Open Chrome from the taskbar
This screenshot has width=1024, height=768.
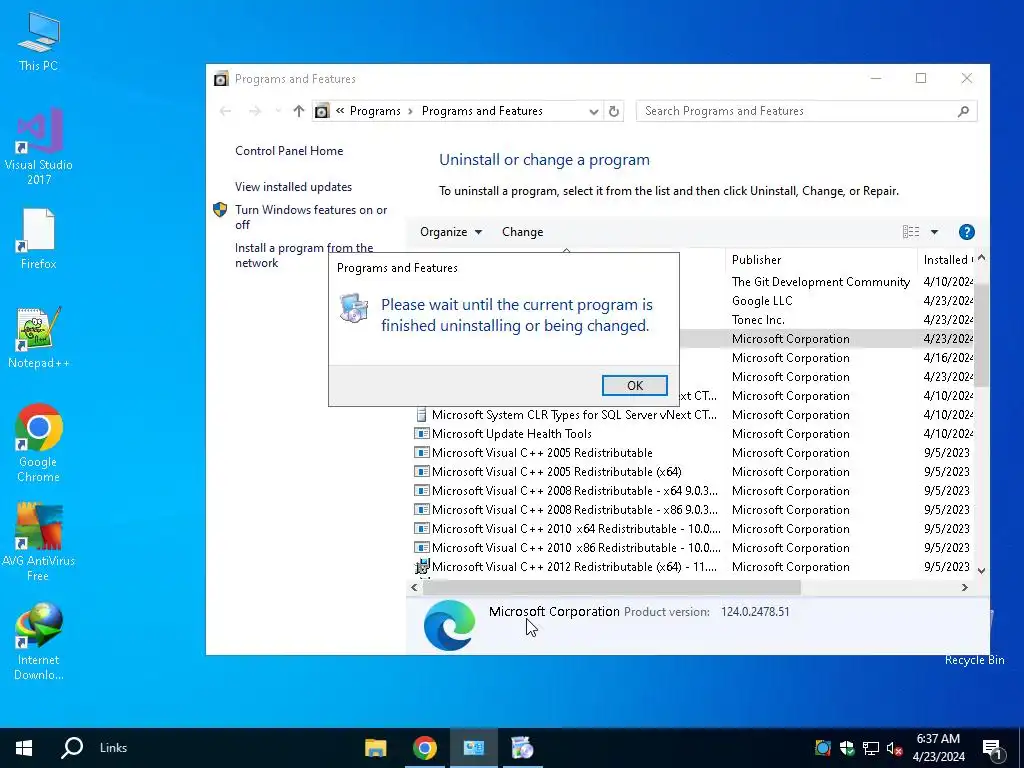tap(424, 748)
